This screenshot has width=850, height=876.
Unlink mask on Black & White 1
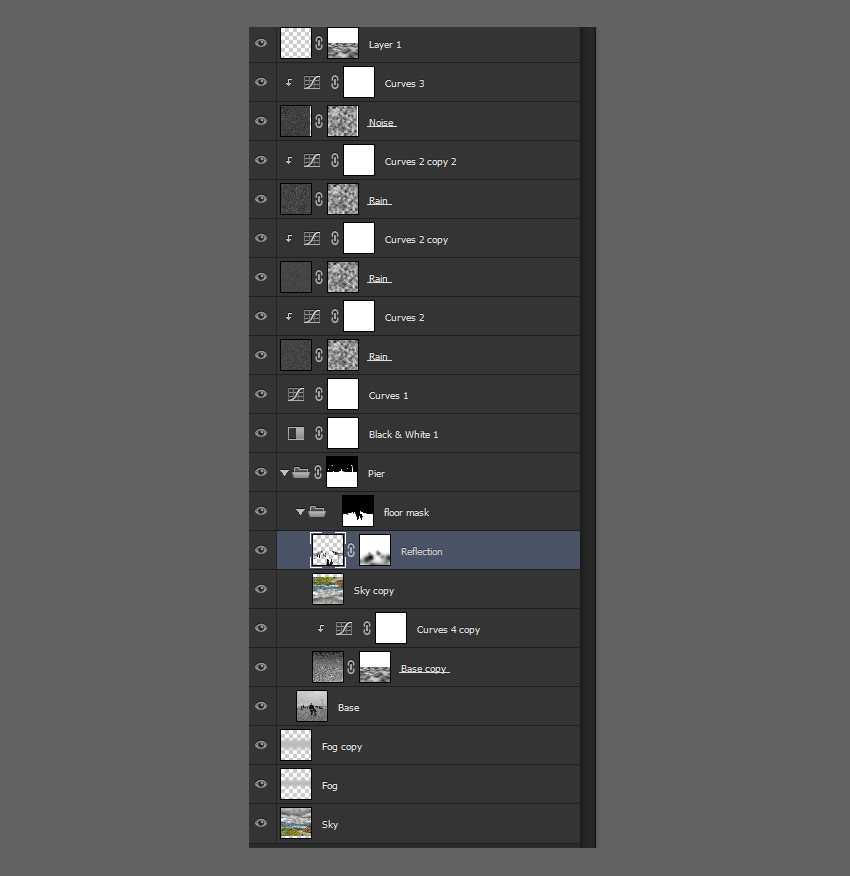click(x=319, y=434)
